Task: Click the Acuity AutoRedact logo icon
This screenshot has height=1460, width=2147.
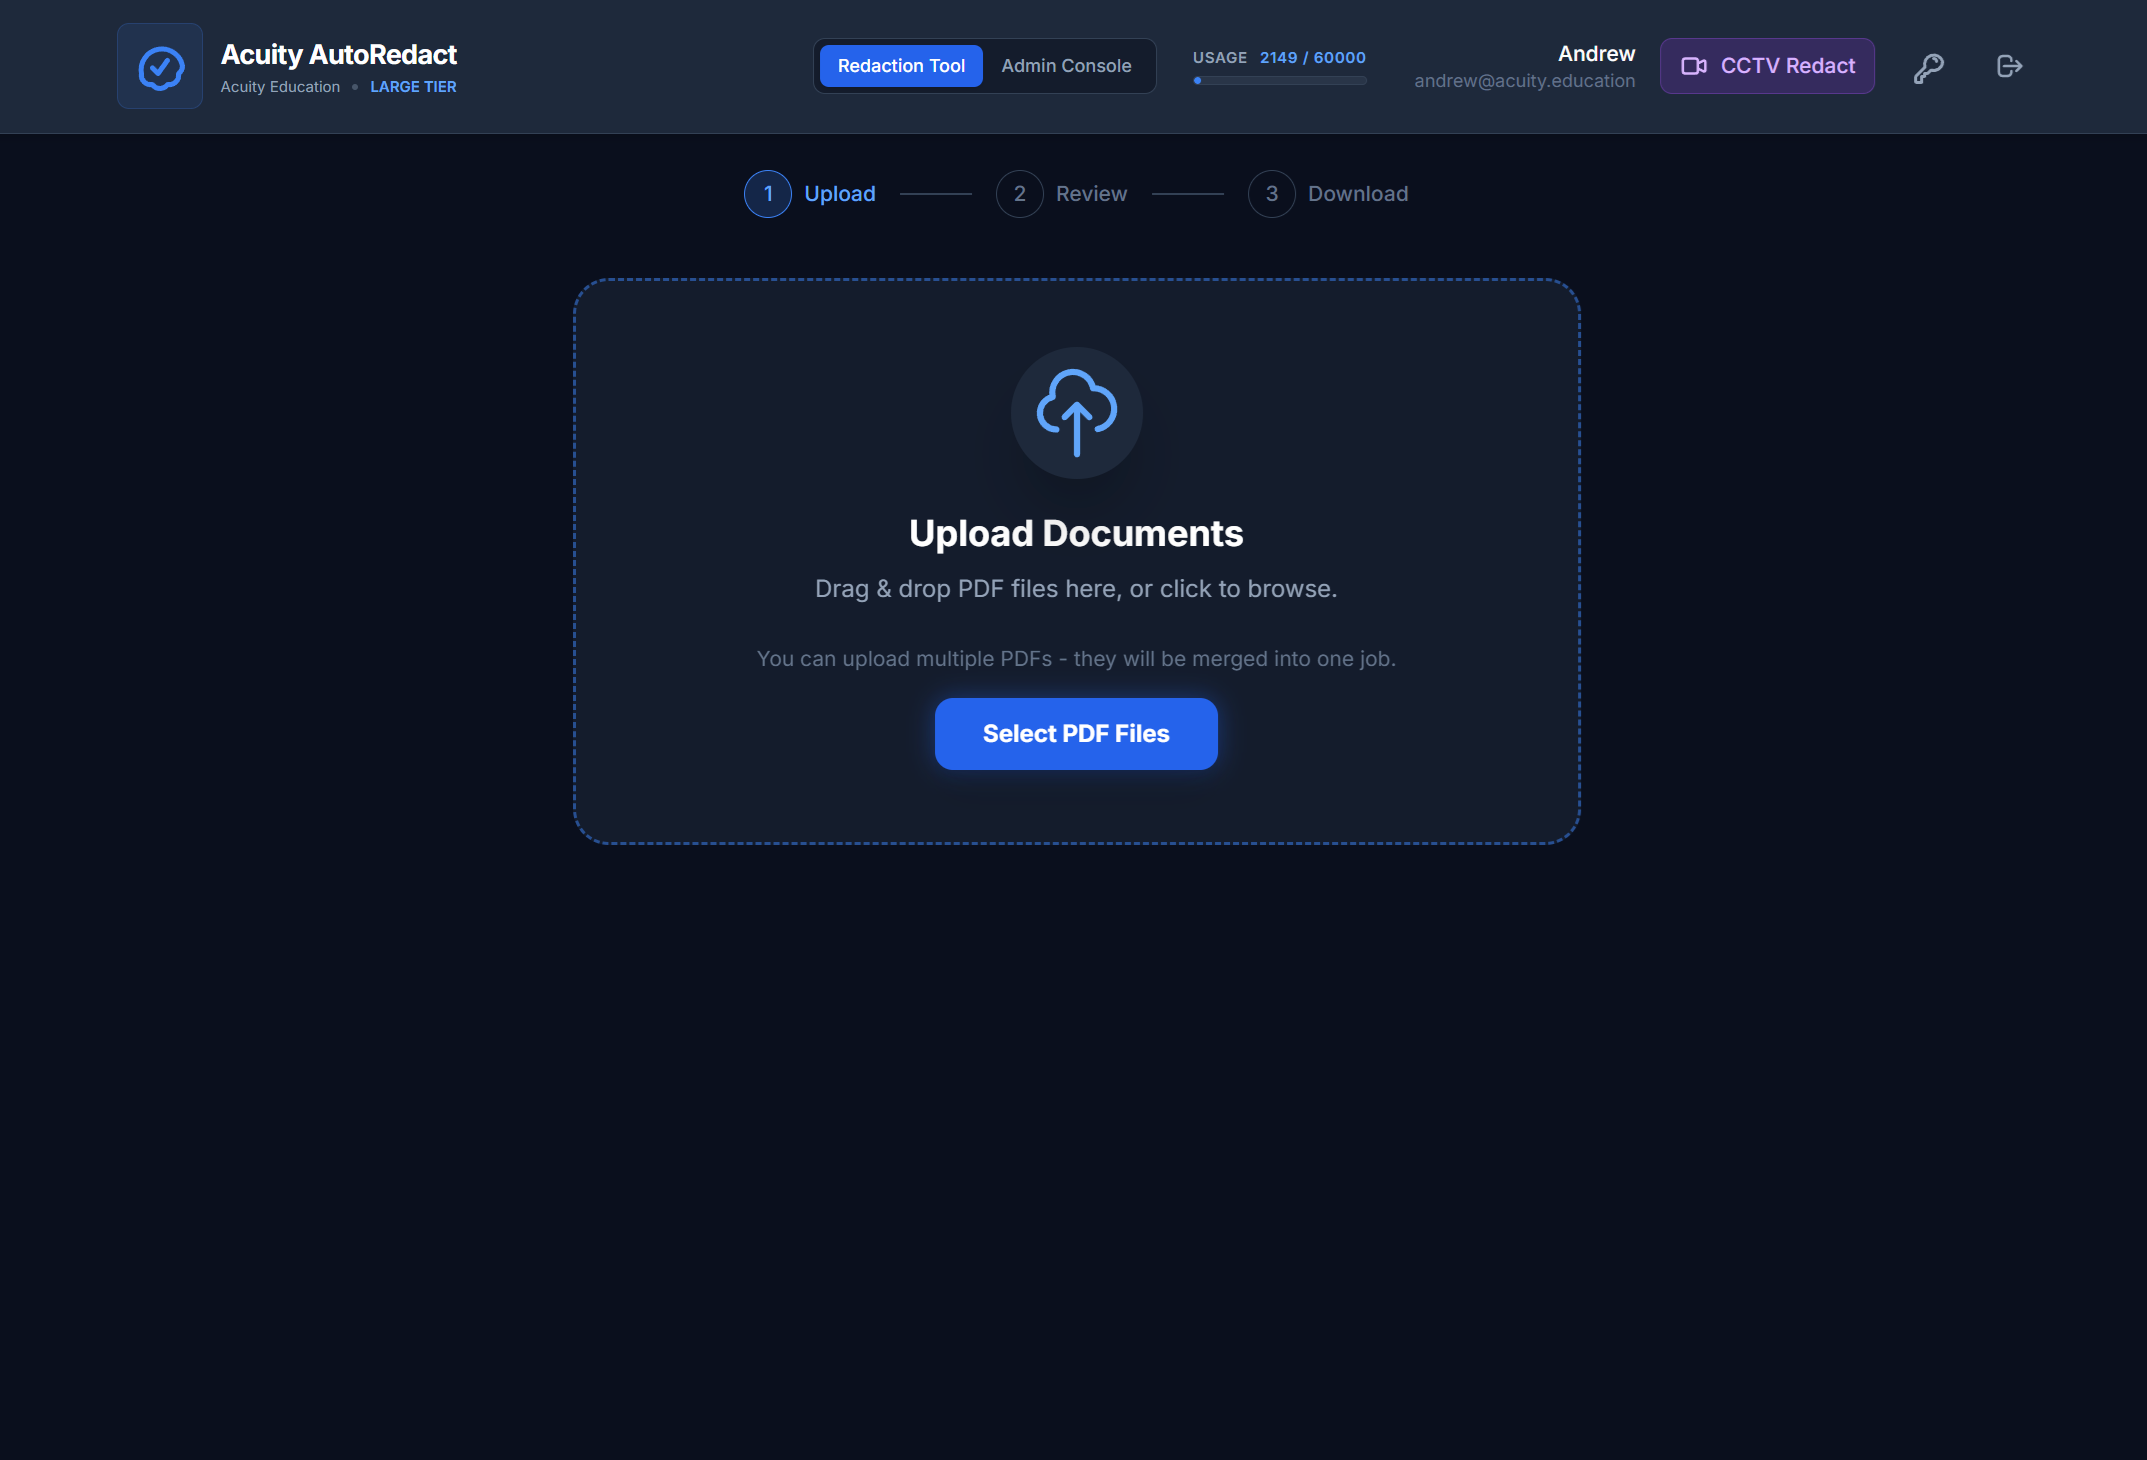Action: pyautogui.click(x=160, y=67)
